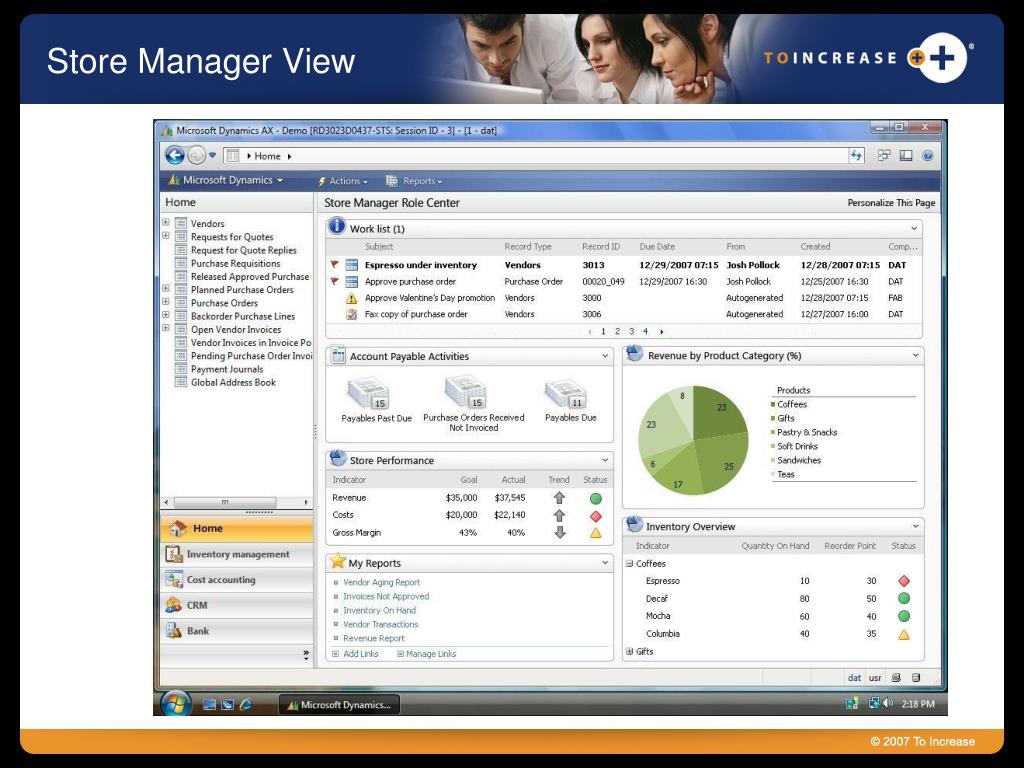Click the Revenue by Product Category icon
Image resolution: width=1024 pixels, height=768 pixels.
pos(634,354)
